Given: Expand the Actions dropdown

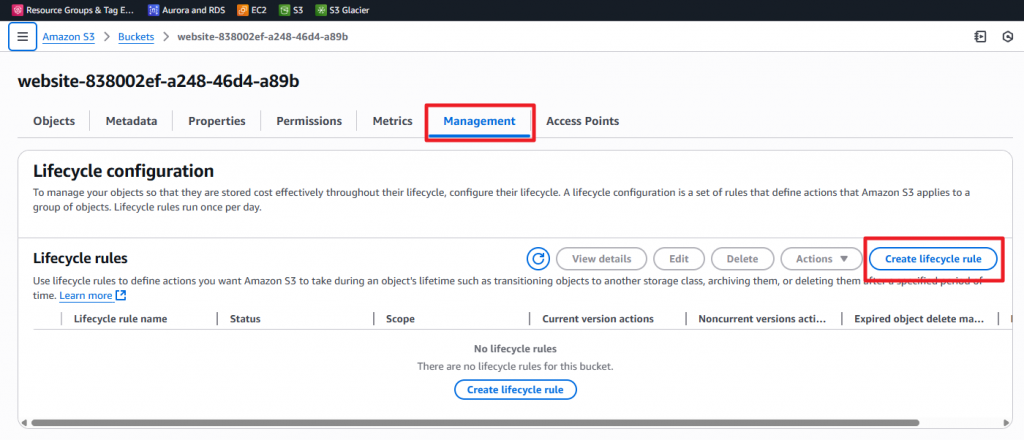Looking at the screenshot, I should 822,259.
